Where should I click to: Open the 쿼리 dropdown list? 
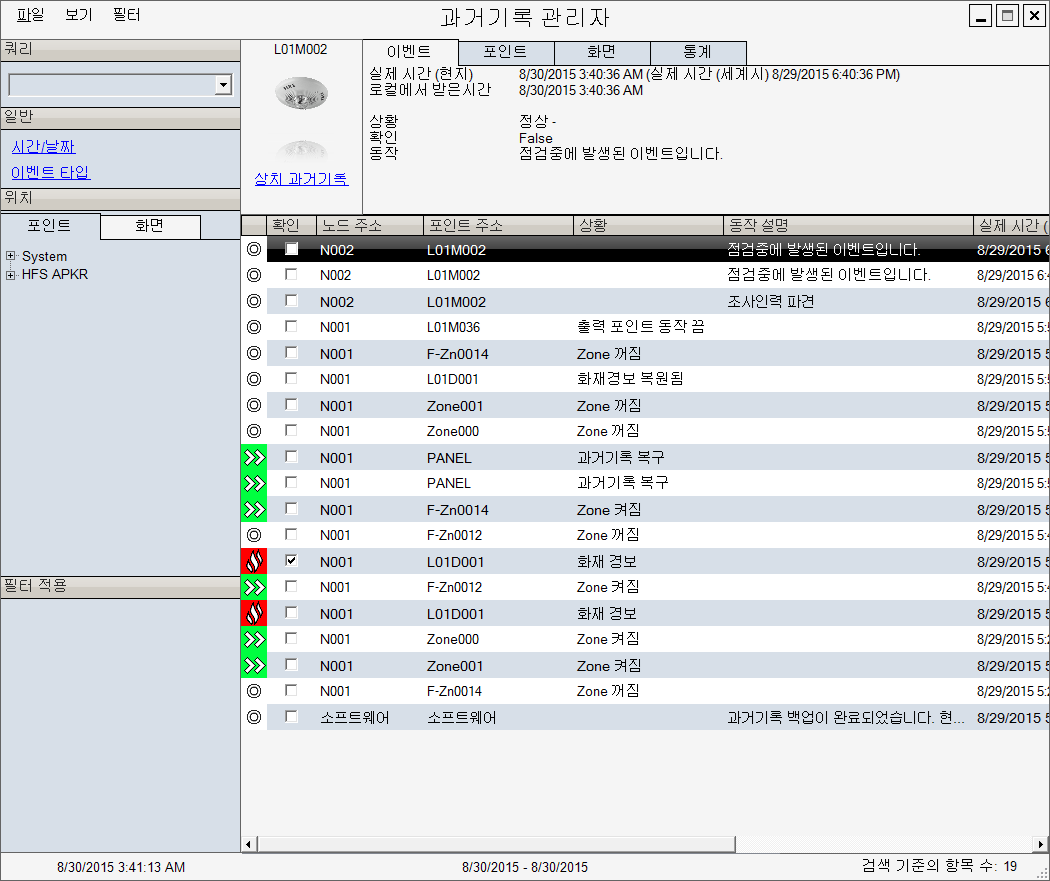point(223,85)
